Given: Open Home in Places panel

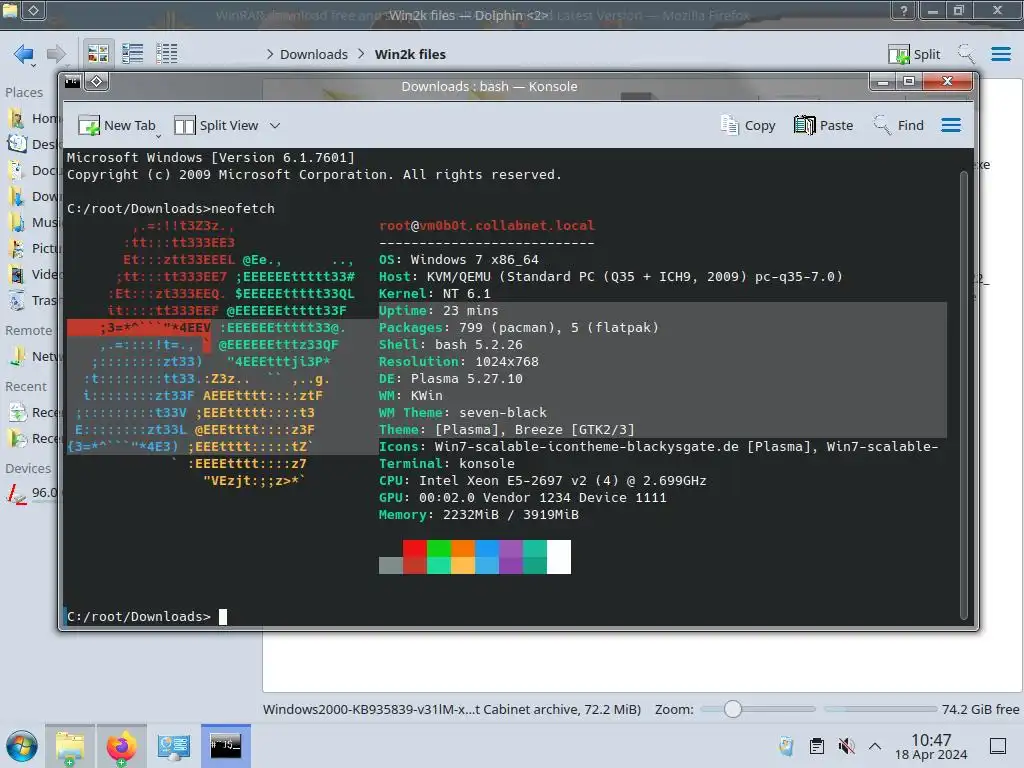Looking at the screenshot, I should [33, 118].
